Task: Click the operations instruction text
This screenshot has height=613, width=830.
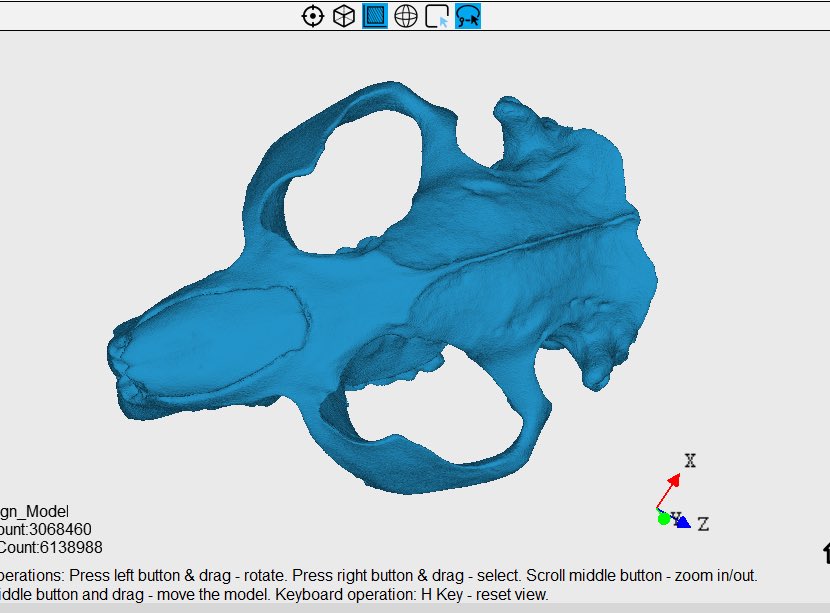Action: point(380,576)
